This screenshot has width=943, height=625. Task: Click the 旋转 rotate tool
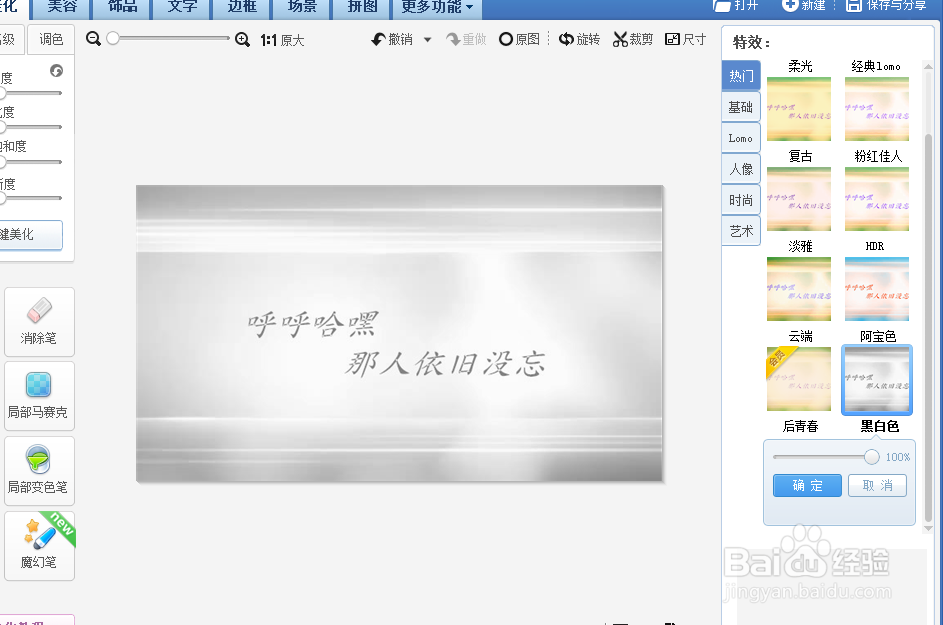pyautogui.click(x=579, y=39)
